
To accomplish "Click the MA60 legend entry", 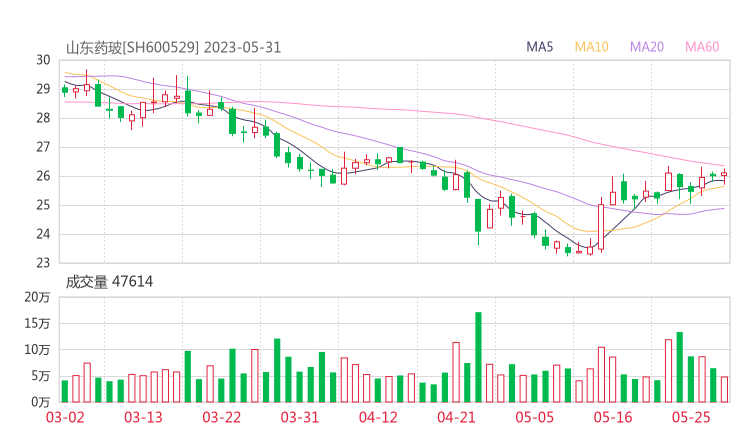I will click(702, 47).
